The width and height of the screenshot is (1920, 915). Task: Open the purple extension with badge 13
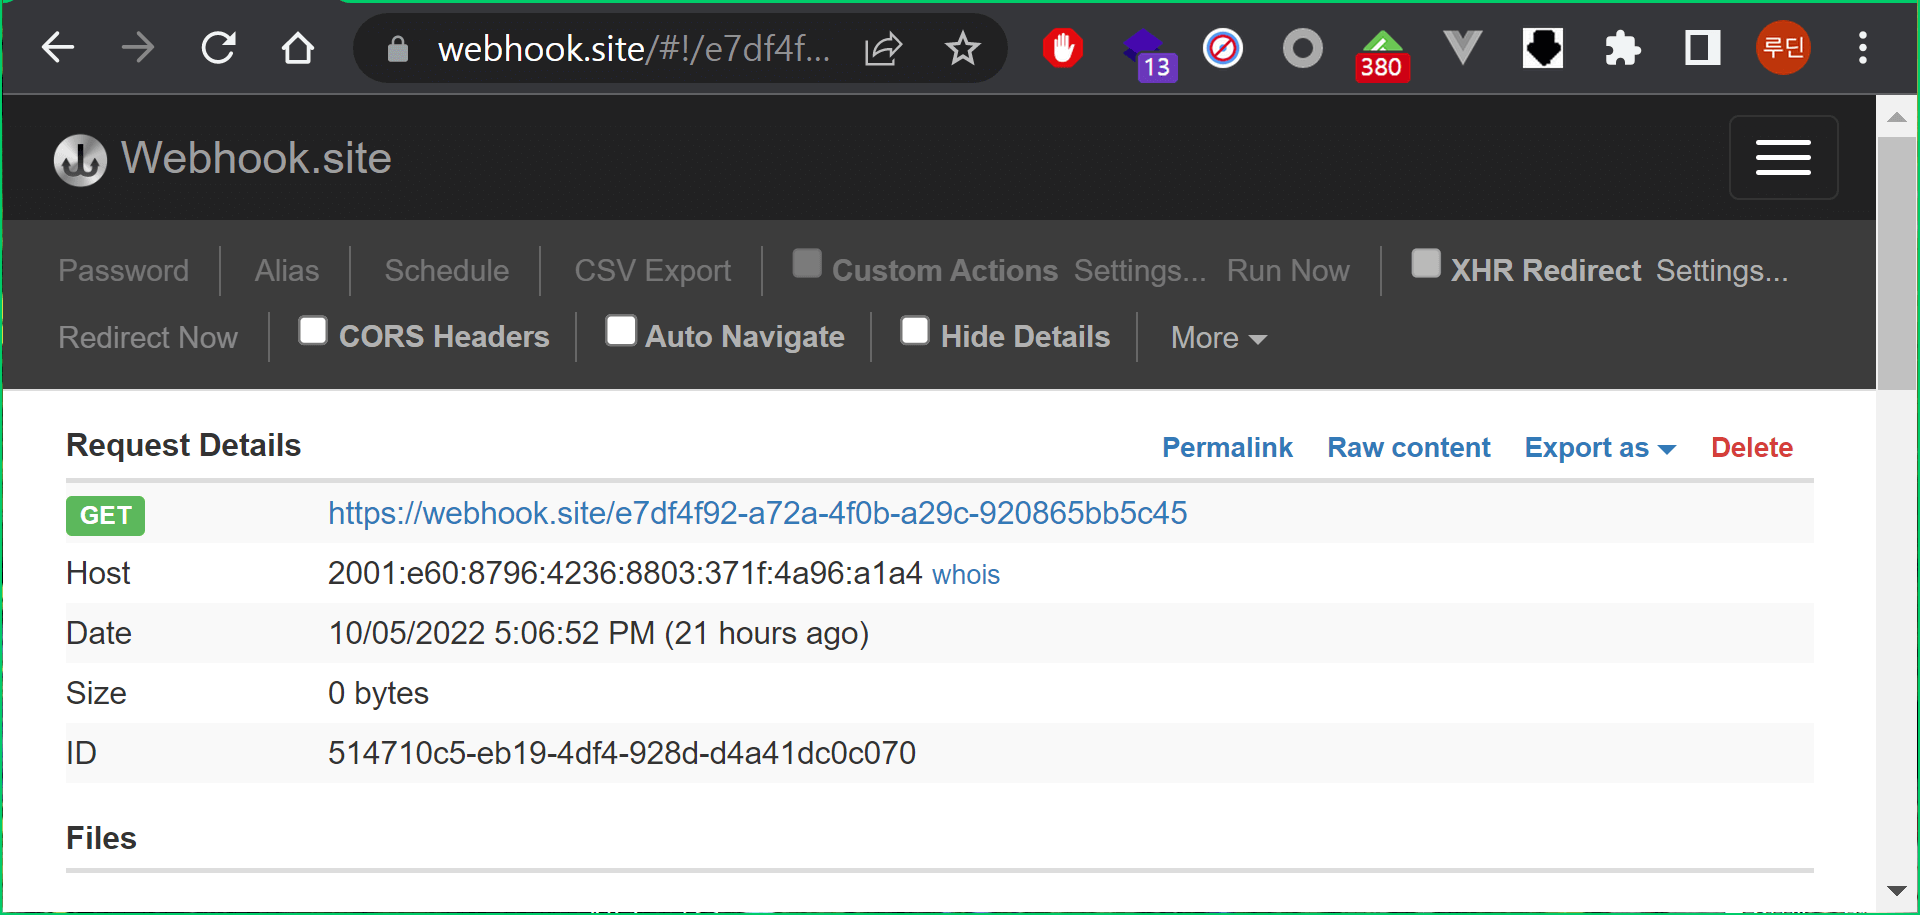coord(1148,53)
